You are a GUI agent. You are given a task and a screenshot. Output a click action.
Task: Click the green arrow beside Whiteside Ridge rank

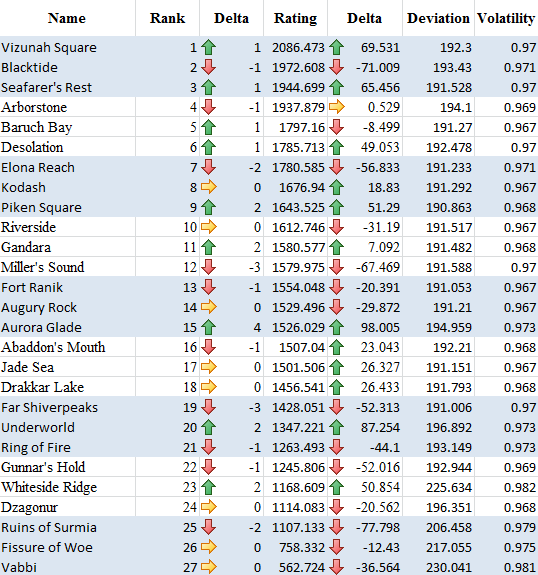tap(208, 487)
